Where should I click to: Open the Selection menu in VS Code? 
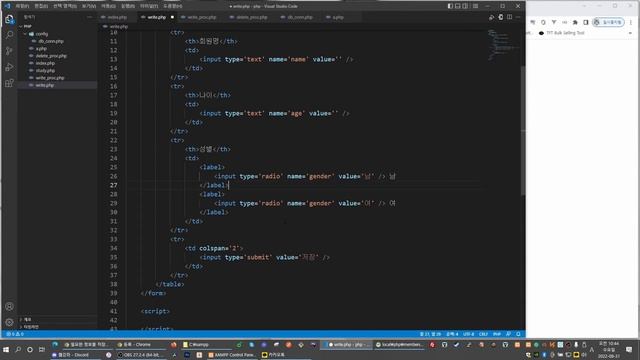64,6
